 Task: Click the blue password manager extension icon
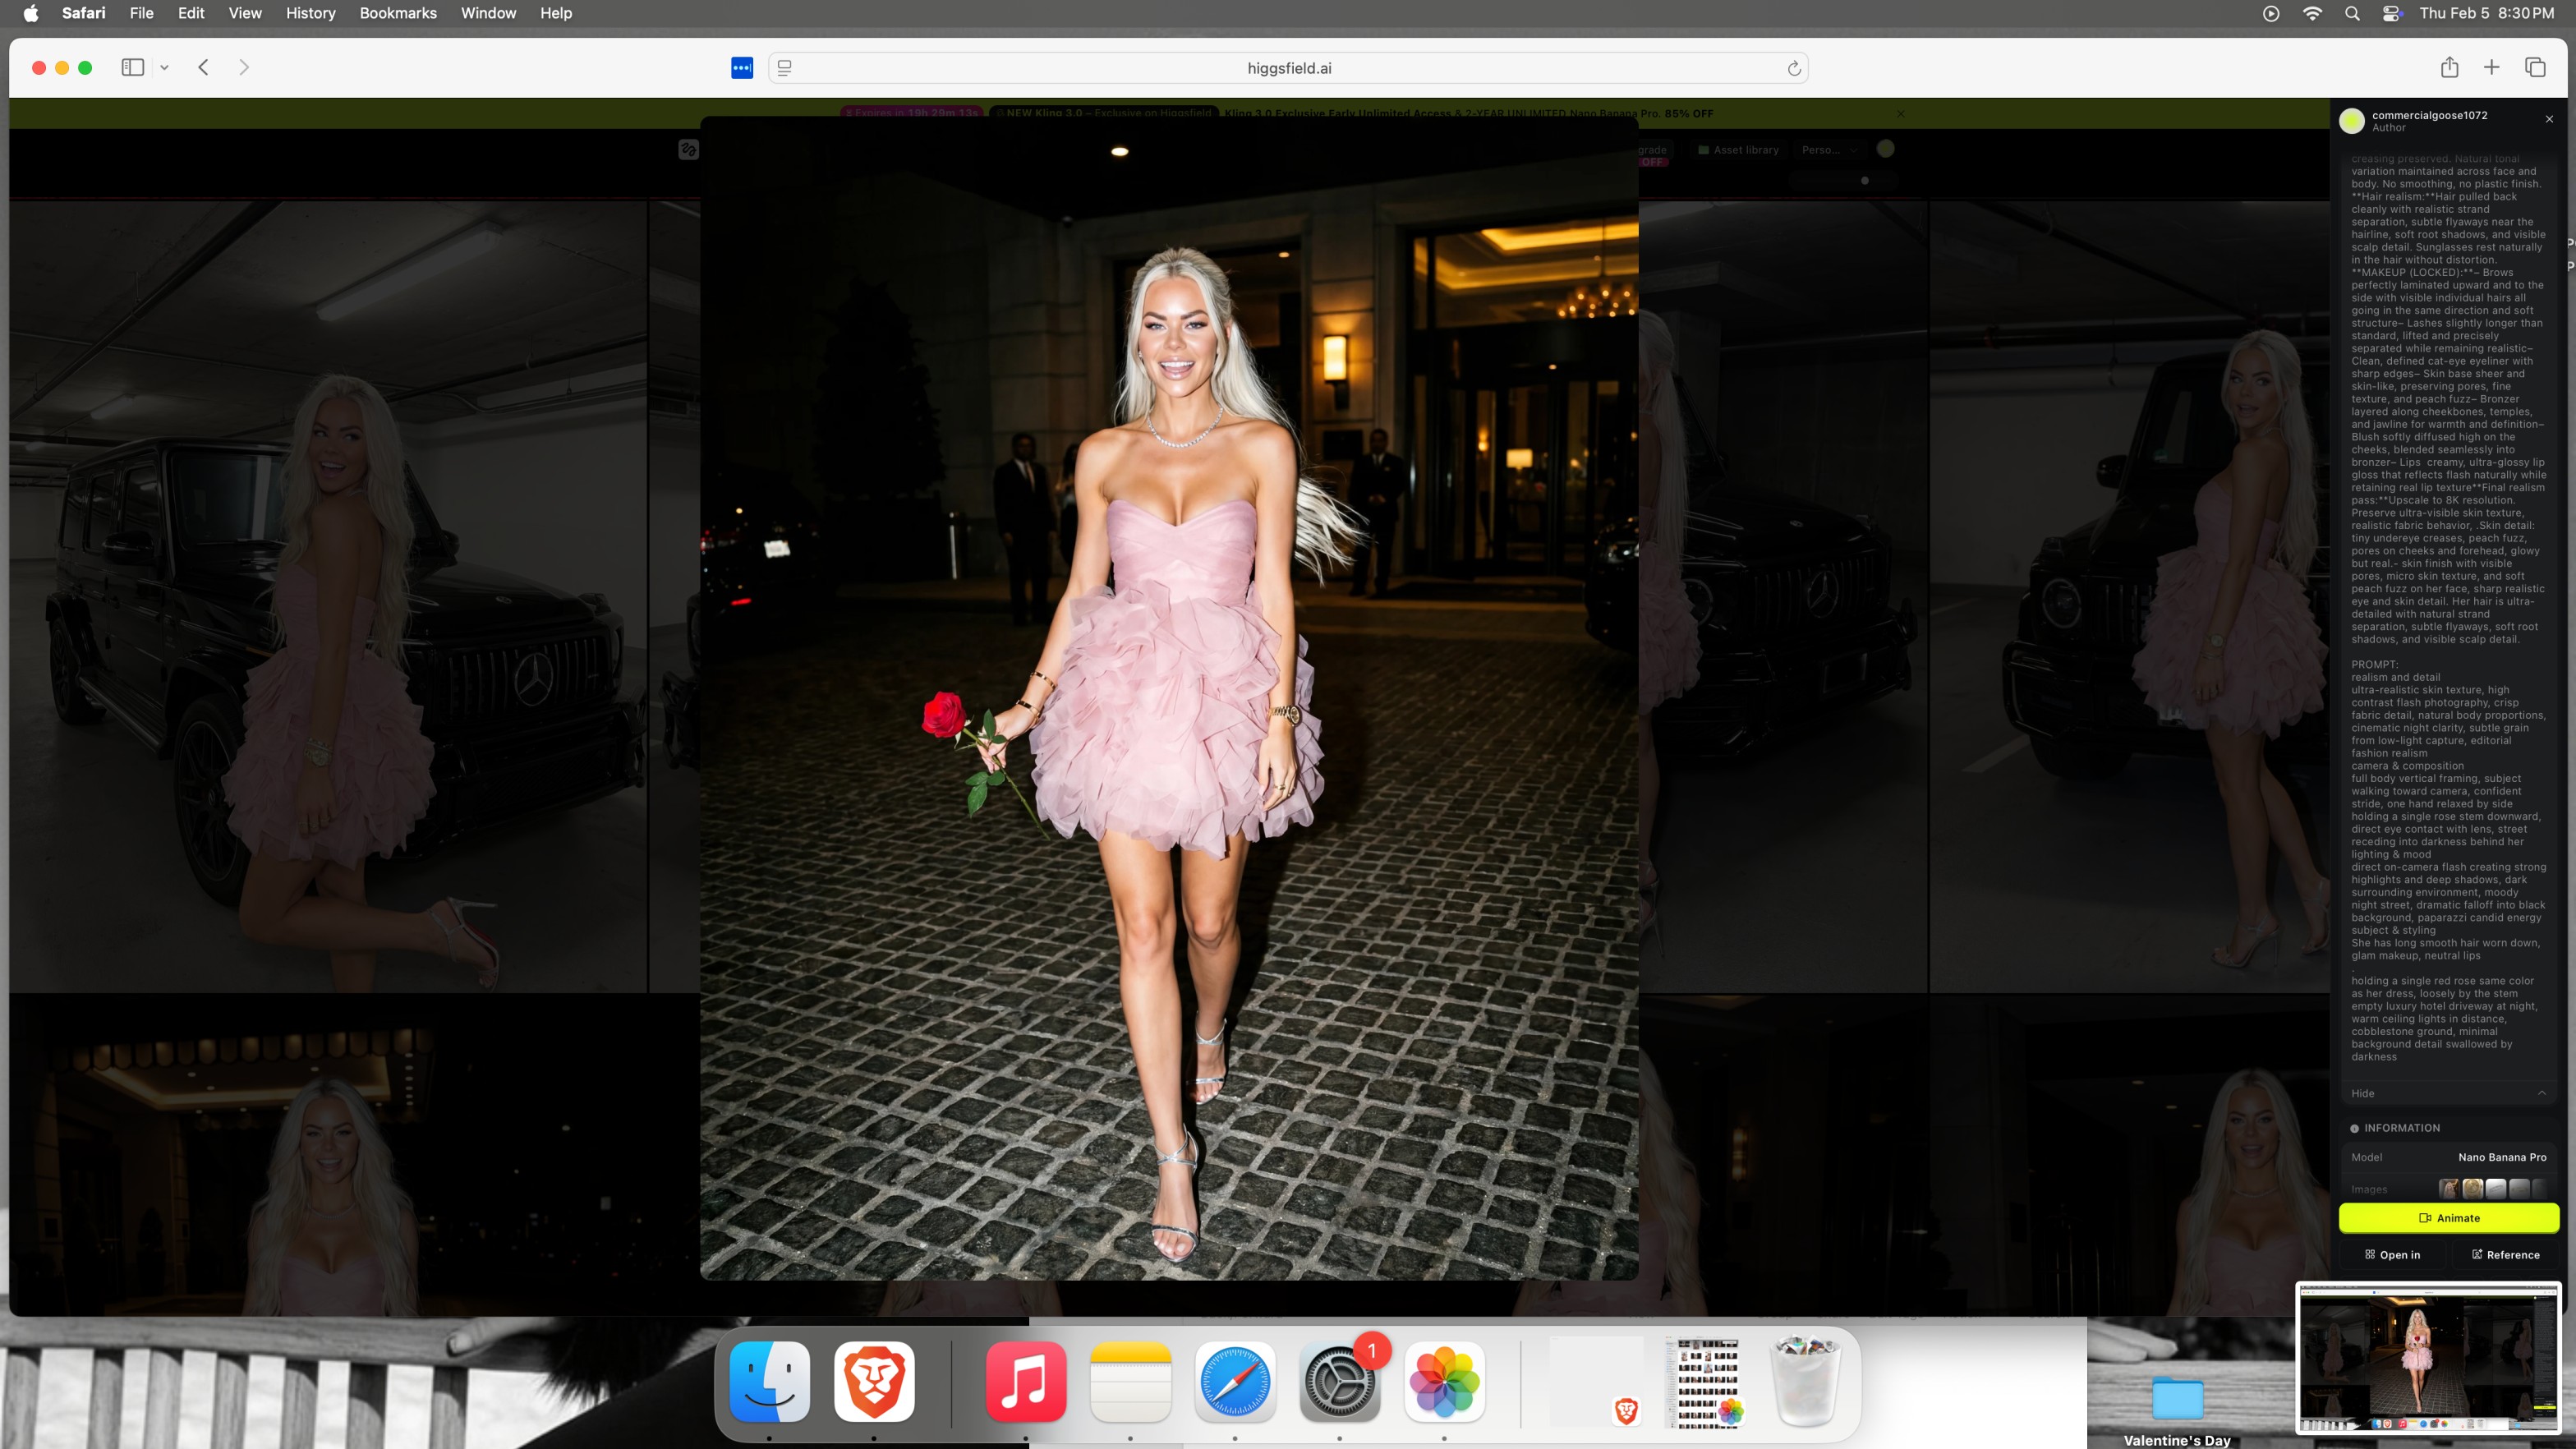pos(741,68)
